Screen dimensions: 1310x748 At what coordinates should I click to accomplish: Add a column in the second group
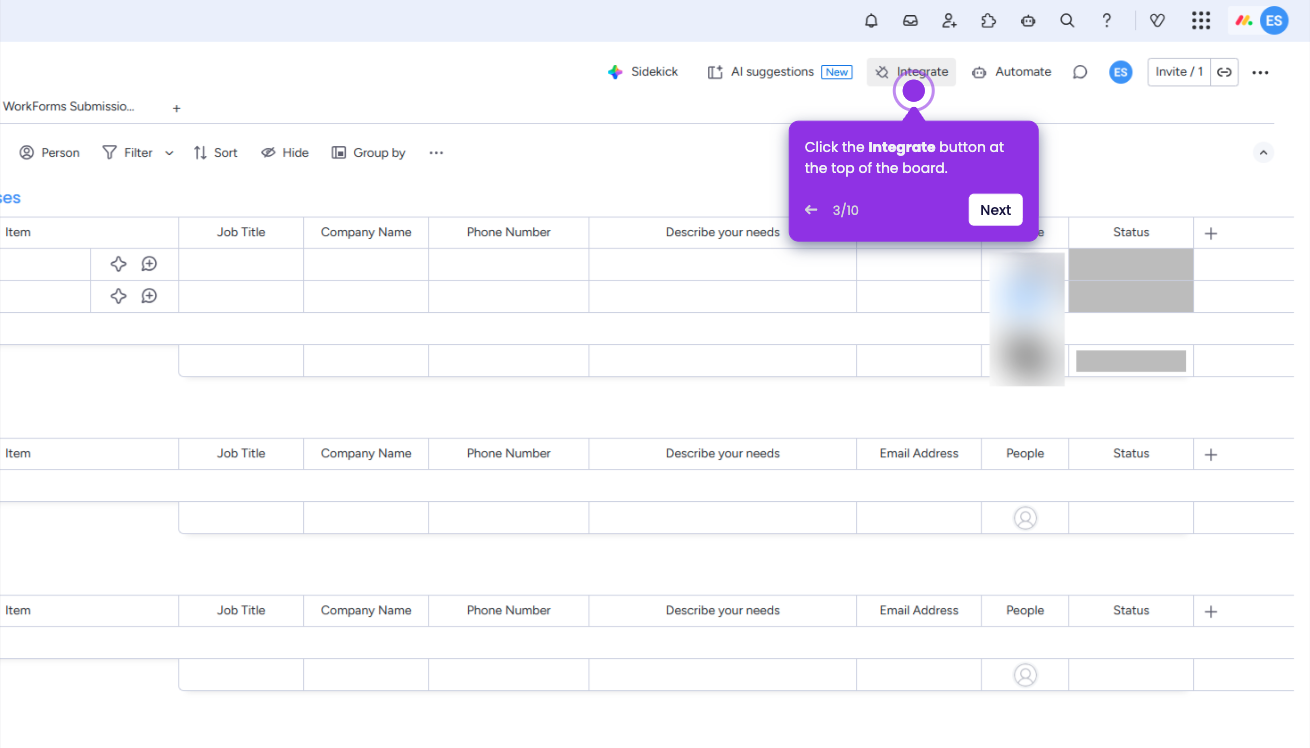coord(1211,454)
